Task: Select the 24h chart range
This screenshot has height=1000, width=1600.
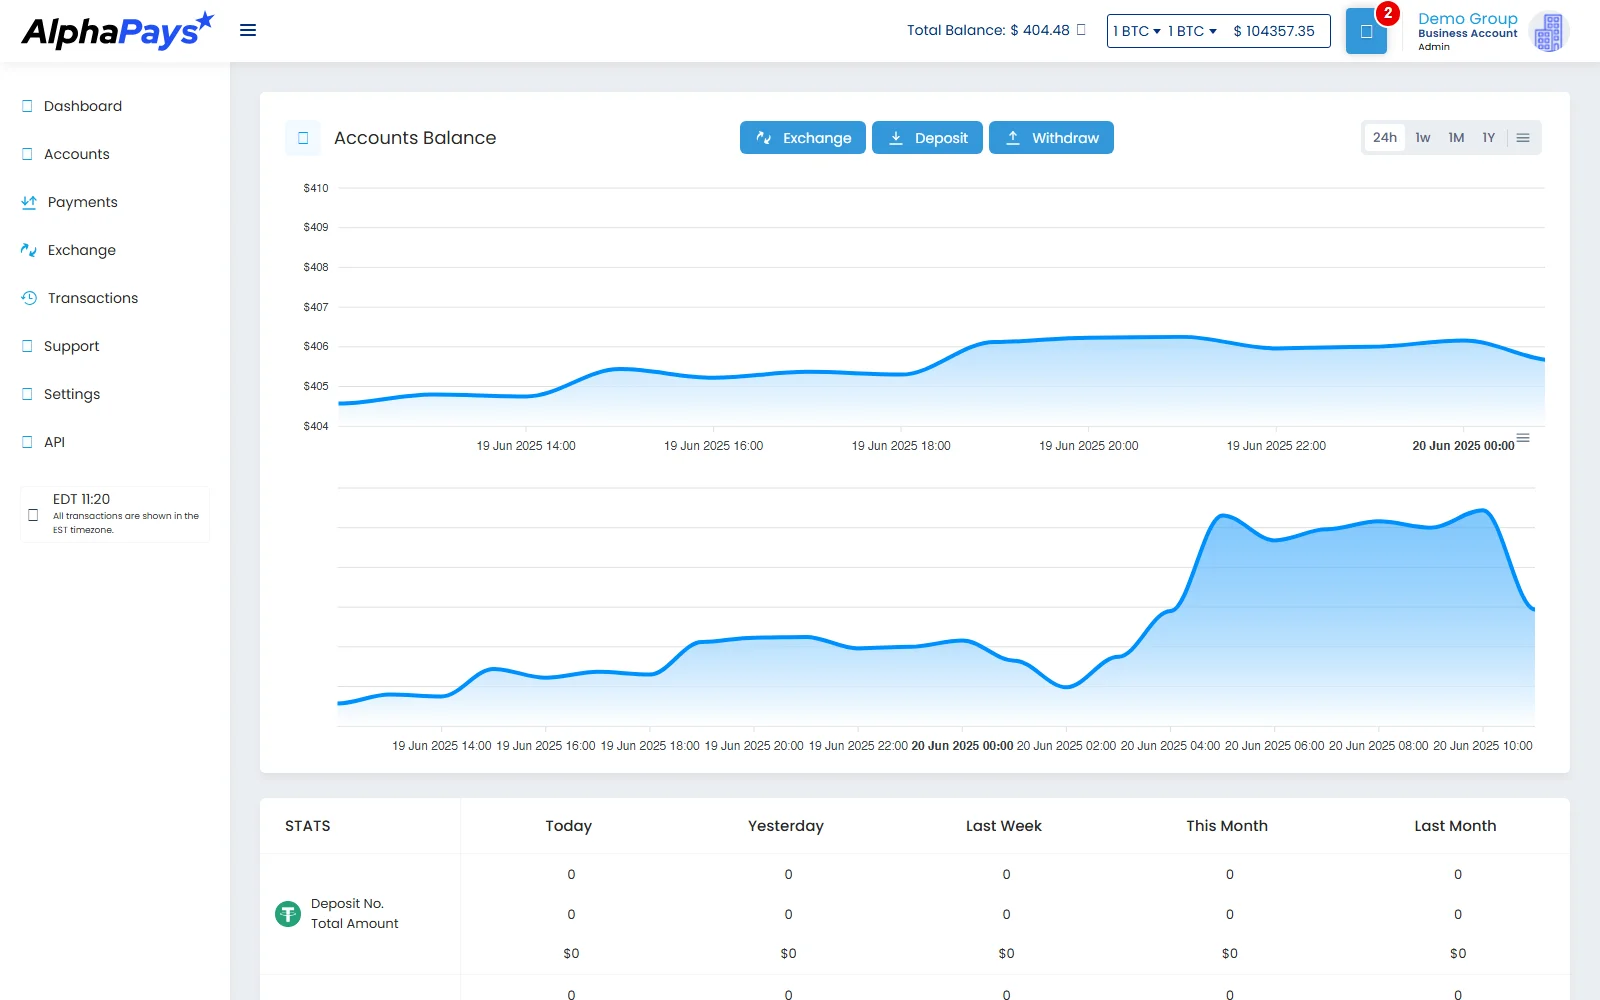Action: click(x=1385, y=138)
